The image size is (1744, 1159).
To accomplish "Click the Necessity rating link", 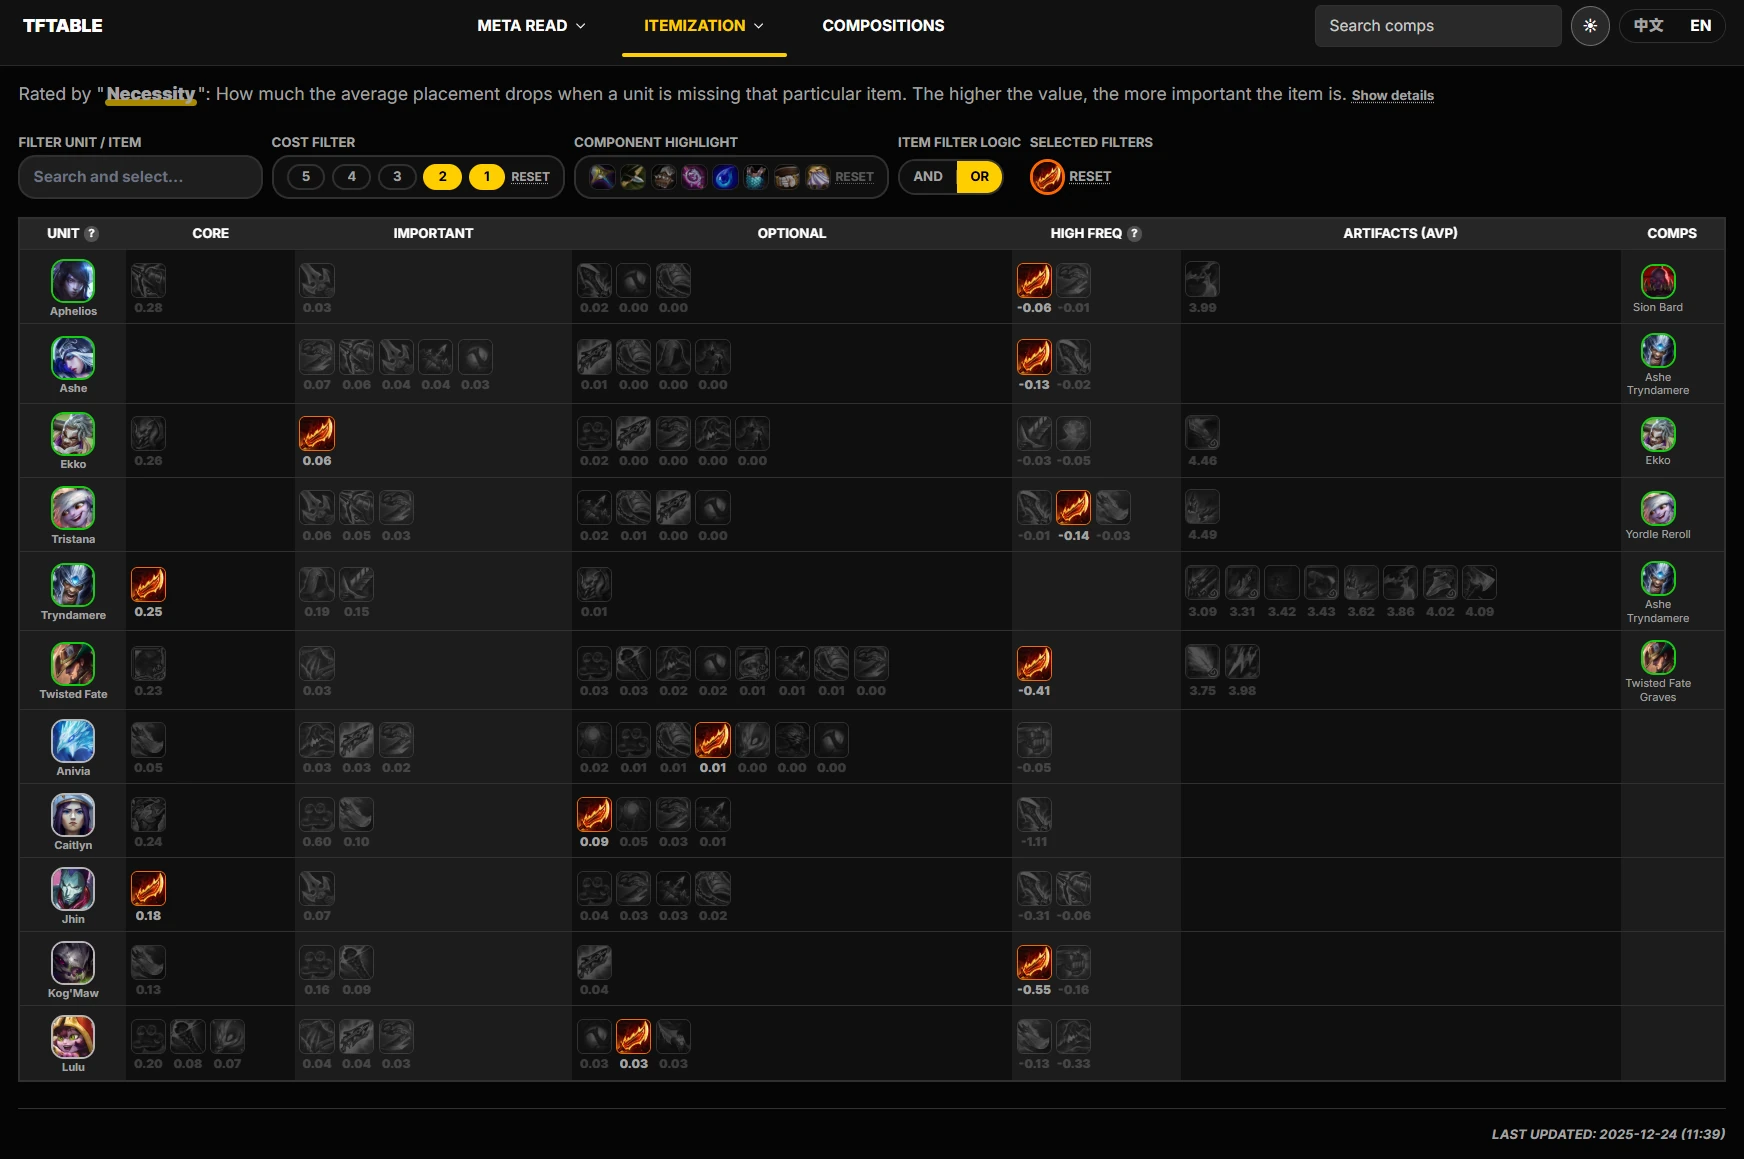I will (x=151, y=94).
